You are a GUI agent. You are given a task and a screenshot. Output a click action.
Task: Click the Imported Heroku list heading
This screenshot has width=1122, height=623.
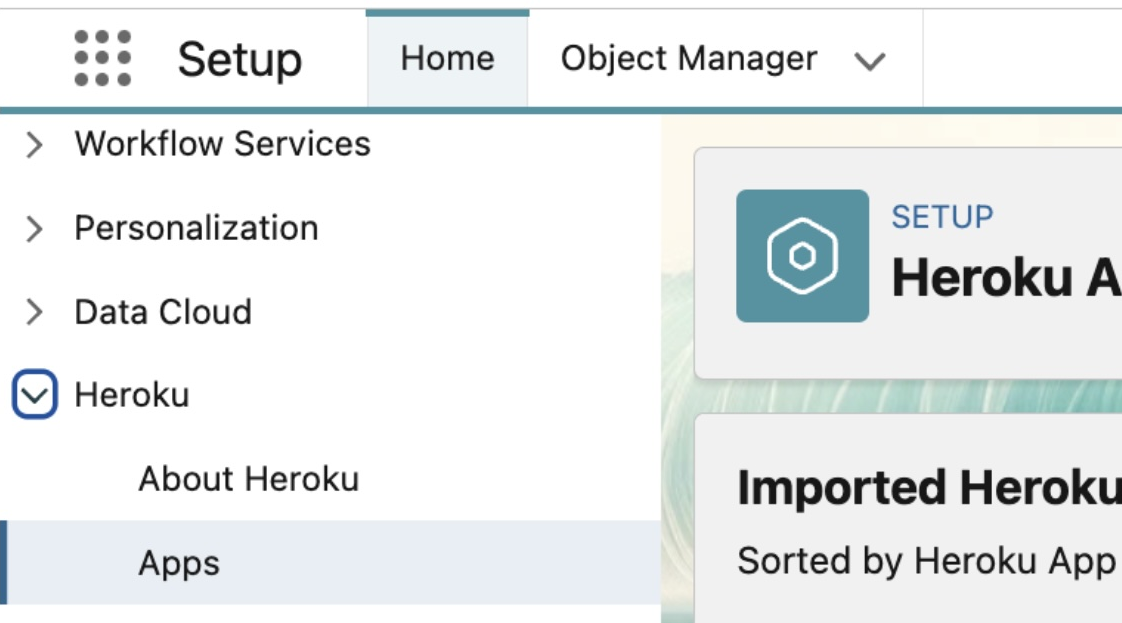(928, 488)
